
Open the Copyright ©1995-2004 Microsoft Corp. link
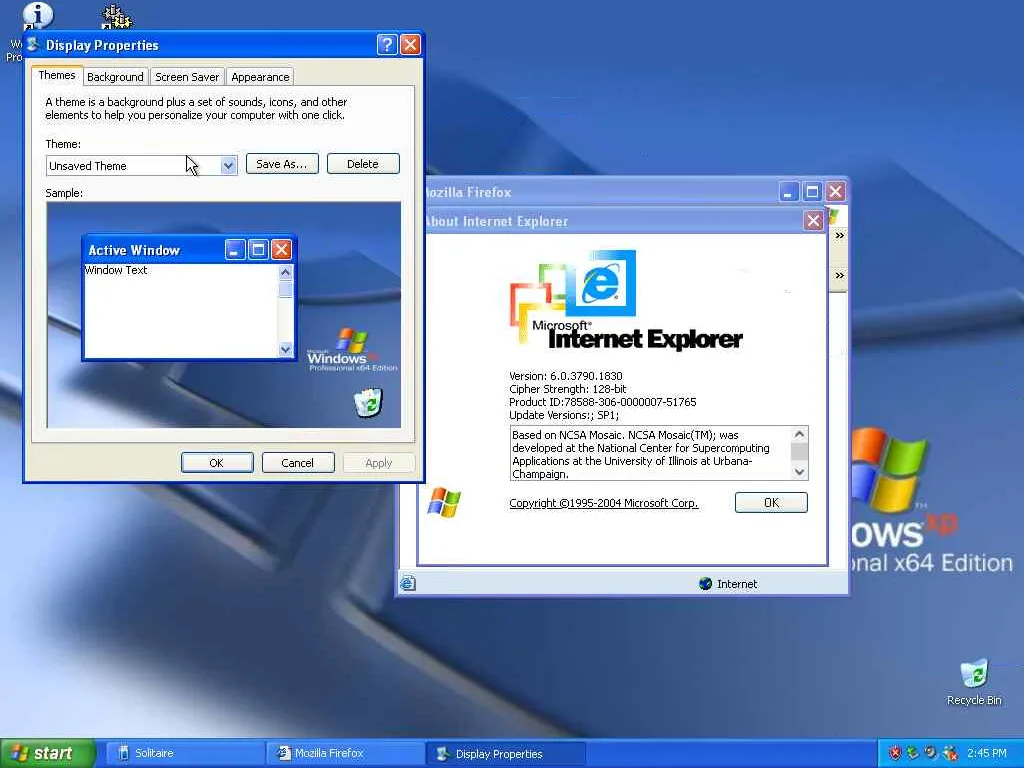[603, 503]
